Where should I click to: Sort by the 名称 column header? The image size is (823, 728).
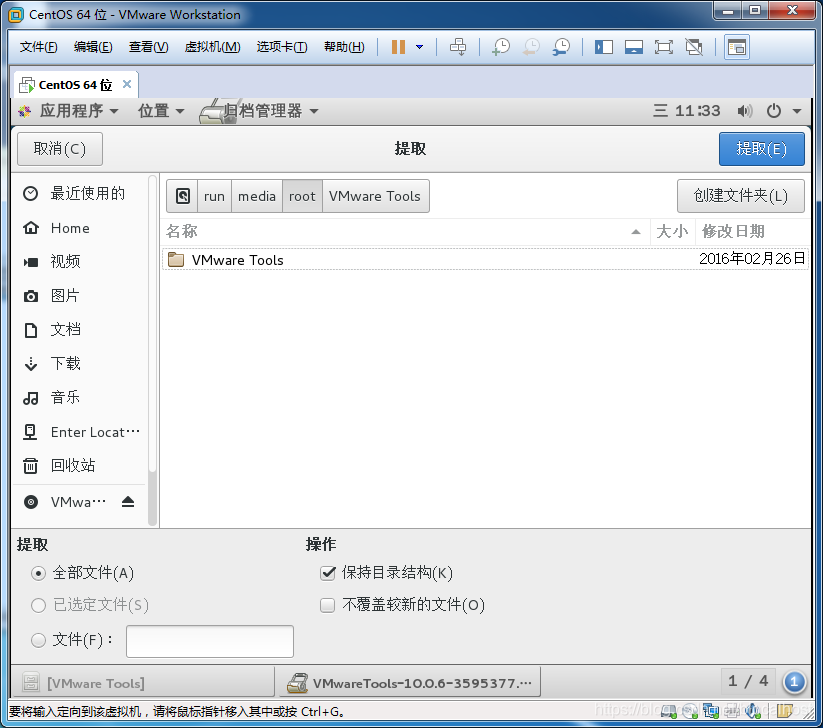click(405, 231)
